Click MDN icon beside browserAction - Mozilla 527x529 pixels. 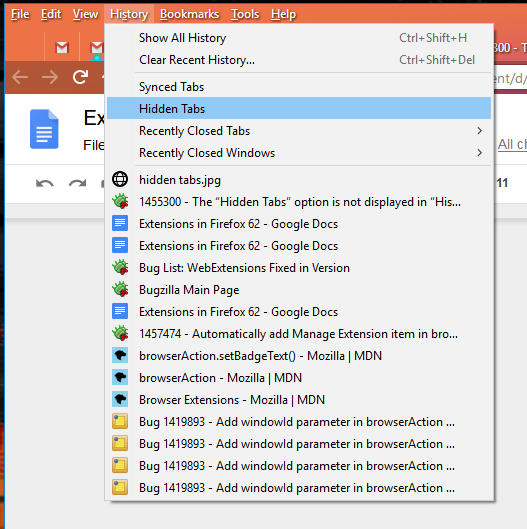point(120,377)
